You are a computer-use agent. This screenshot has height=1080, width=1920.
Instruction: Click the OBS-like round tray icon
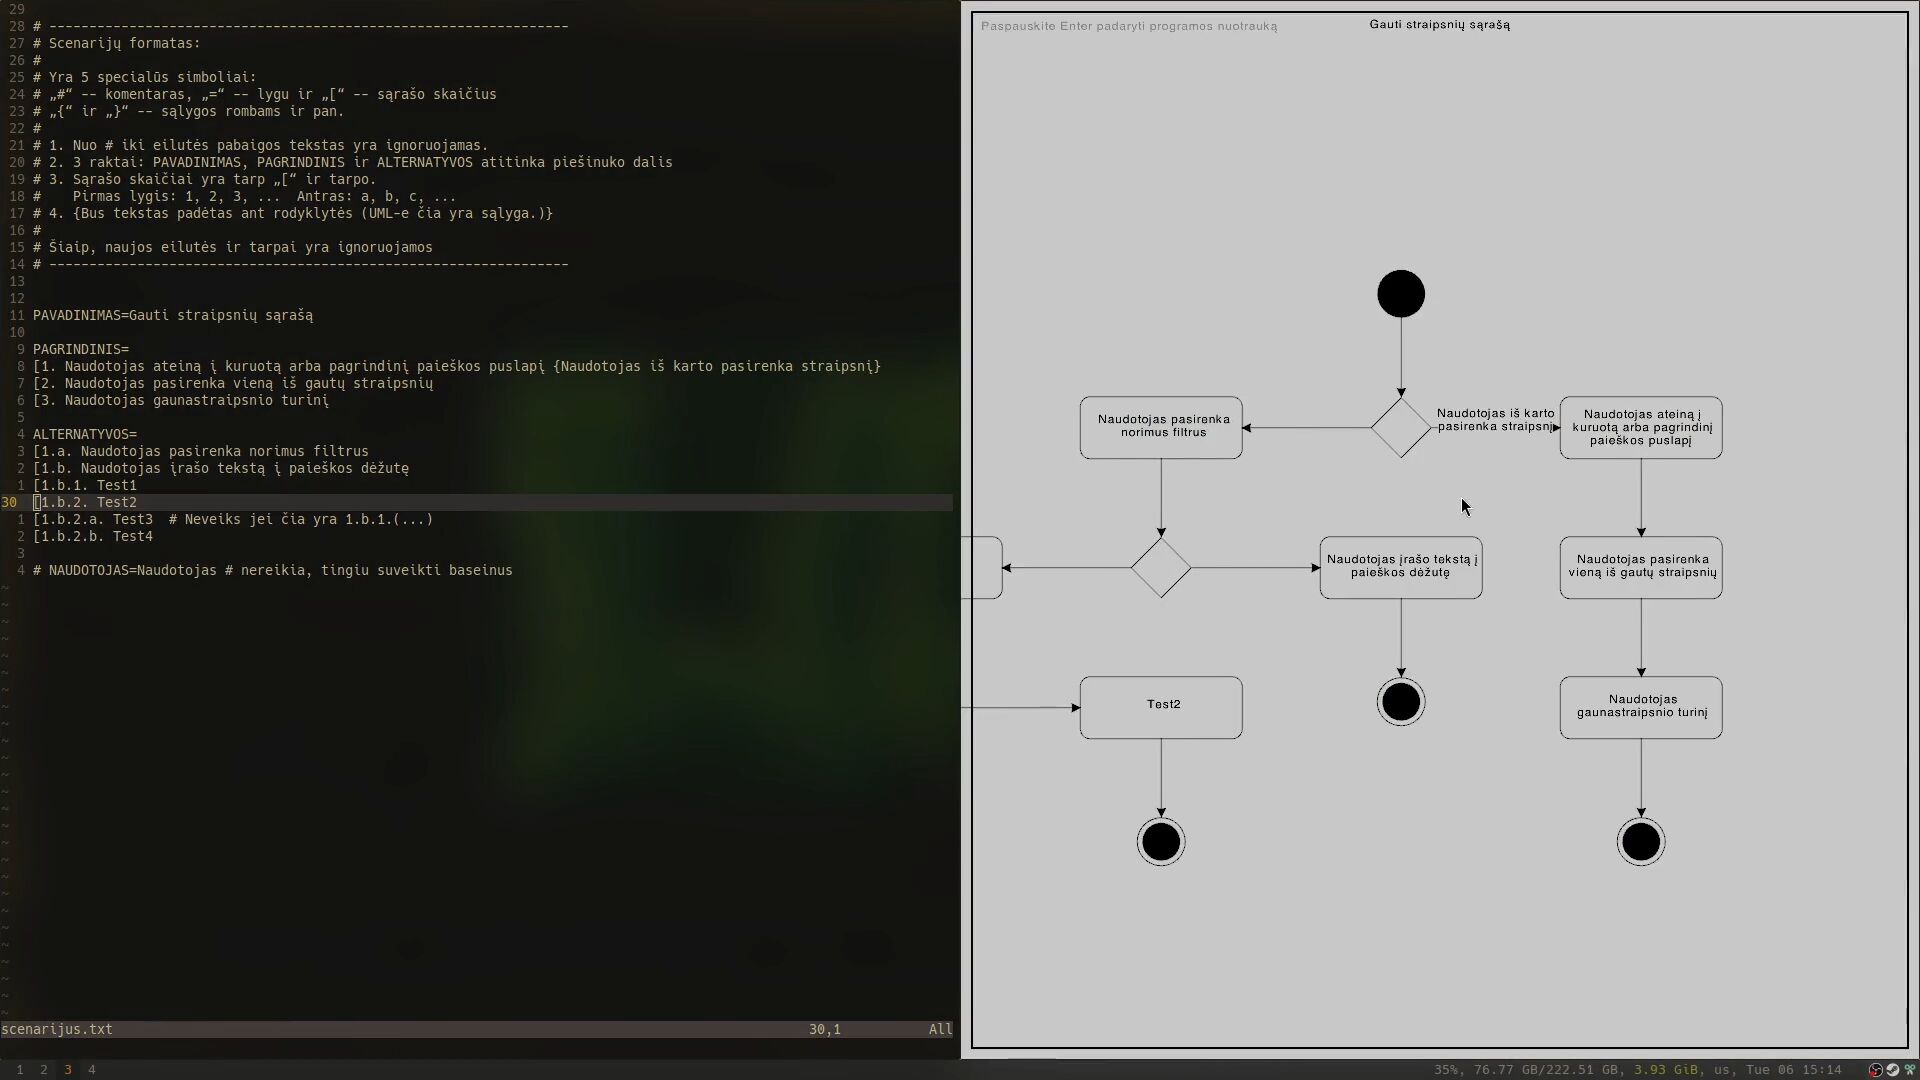1876,1070
